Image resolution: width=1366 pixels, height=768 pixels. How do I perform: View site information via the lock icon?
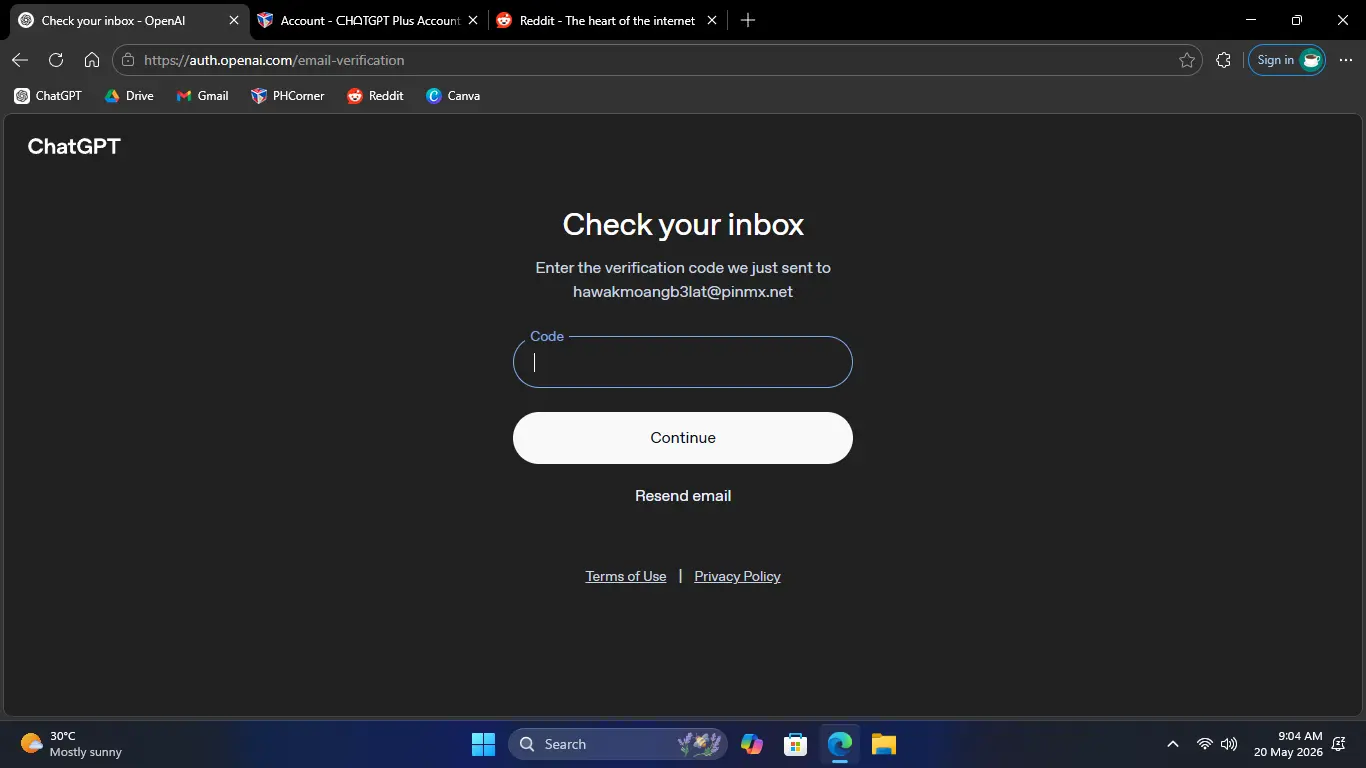127,60
